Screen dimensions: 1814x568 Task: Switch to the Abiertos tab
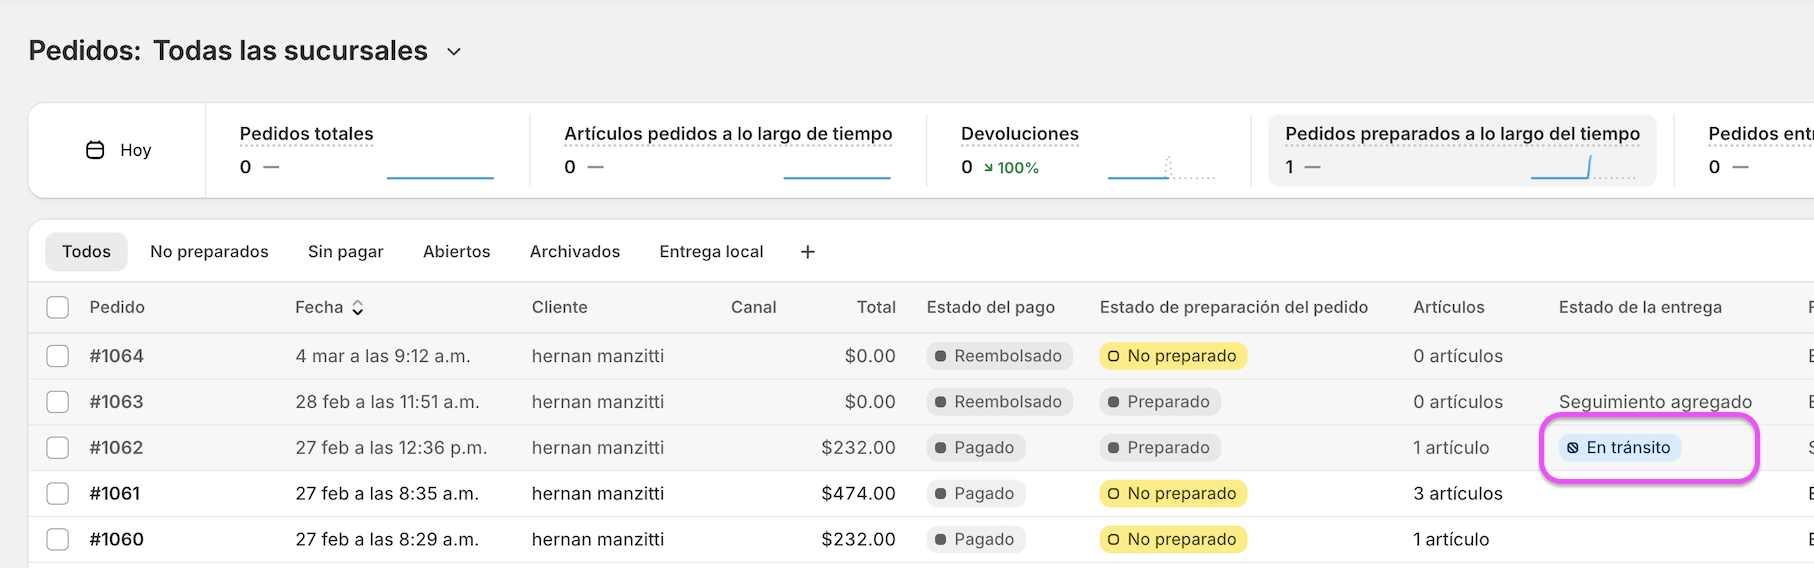click(x=457, y=252)
